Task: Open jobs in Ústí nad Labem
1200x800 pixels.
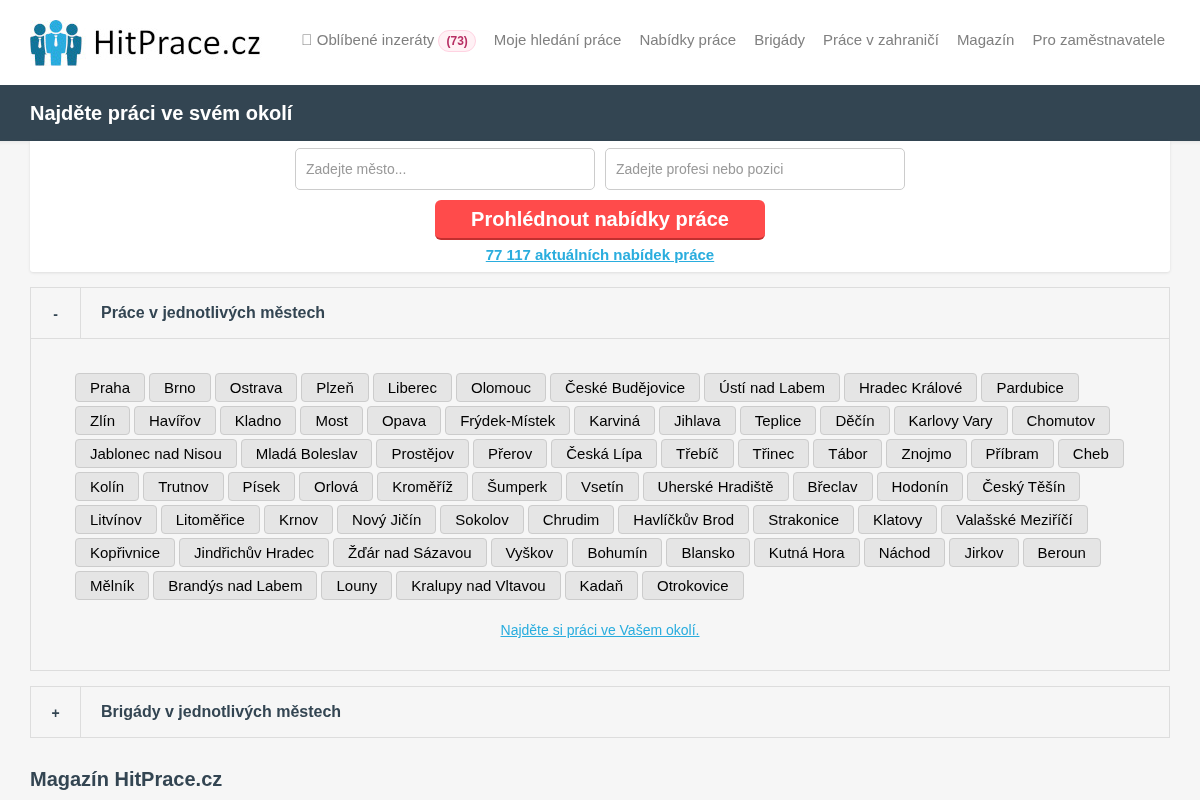Action: (772, 388)
